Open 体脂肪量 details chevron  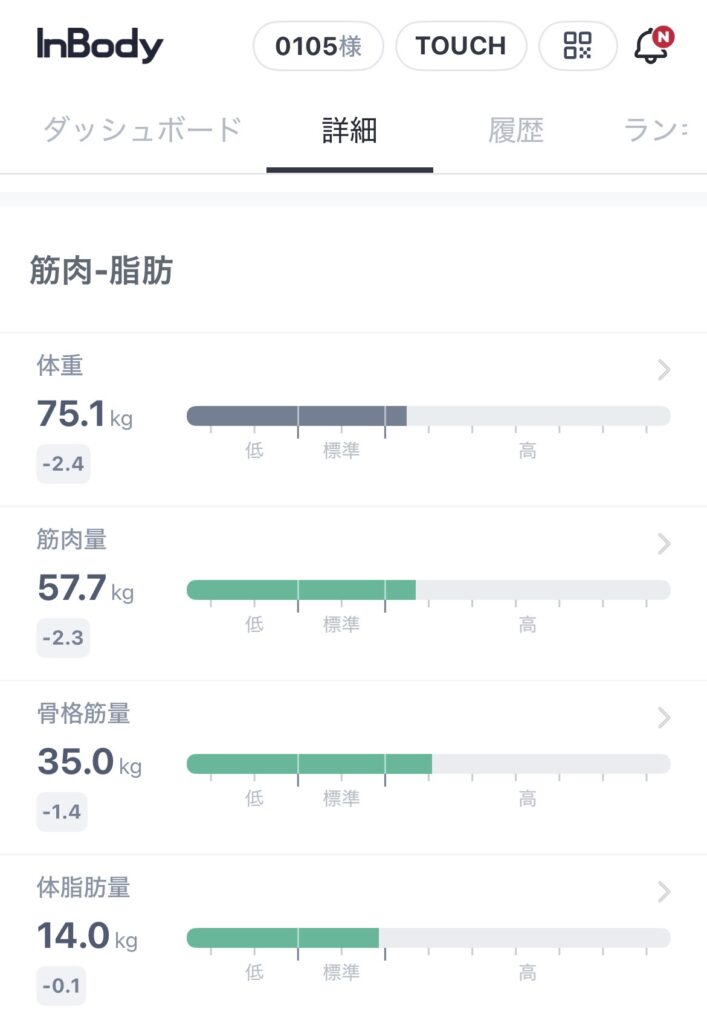pos(663,891)
